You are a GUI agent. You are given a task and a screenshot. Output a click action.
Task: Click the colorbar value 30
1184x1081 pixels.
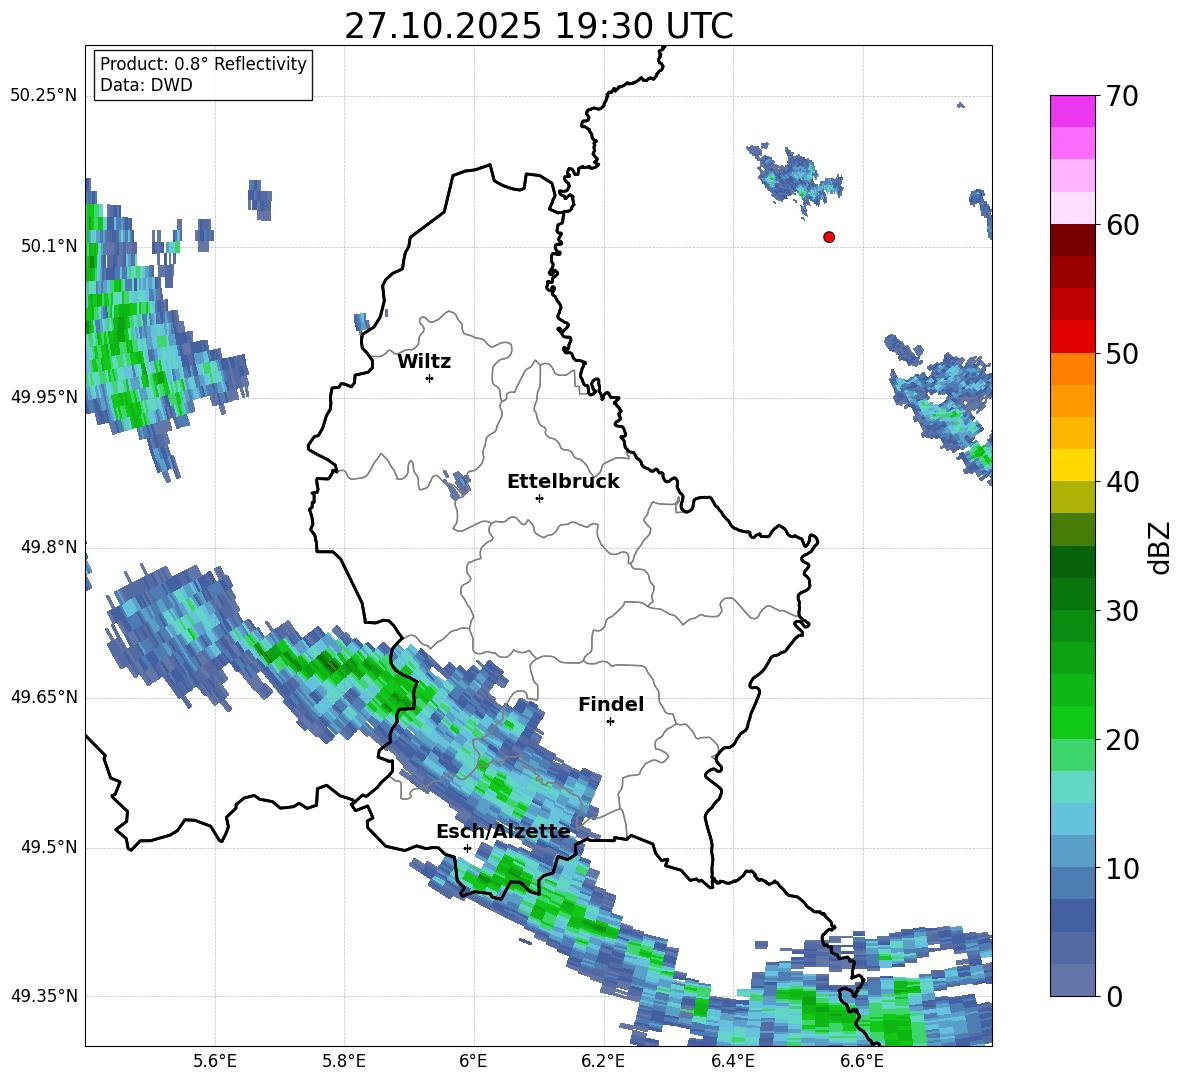[x=1122, y=611]
